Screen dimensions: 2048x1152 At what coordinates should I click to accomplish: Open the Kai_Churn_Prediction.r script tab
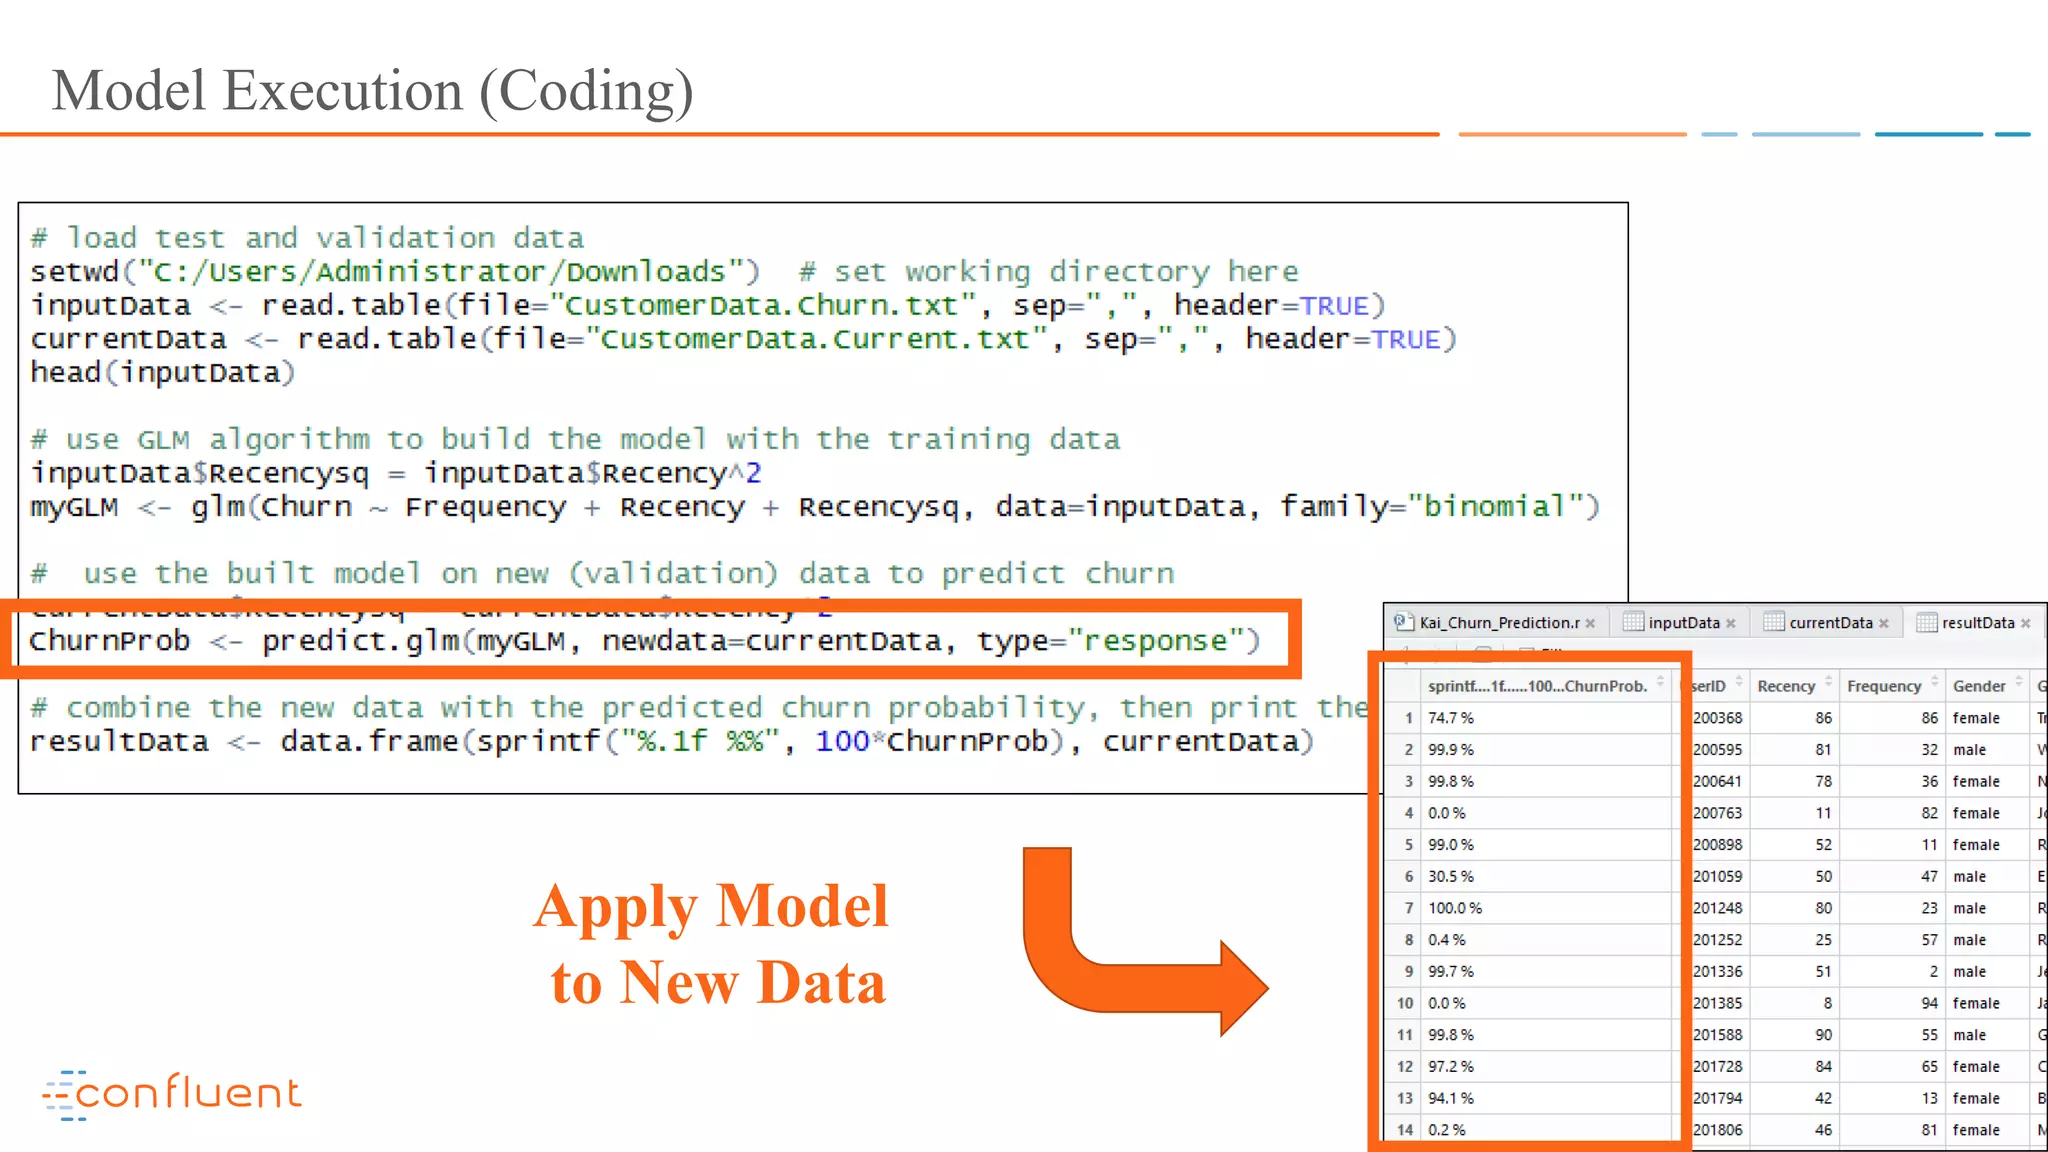[1499, 622]
